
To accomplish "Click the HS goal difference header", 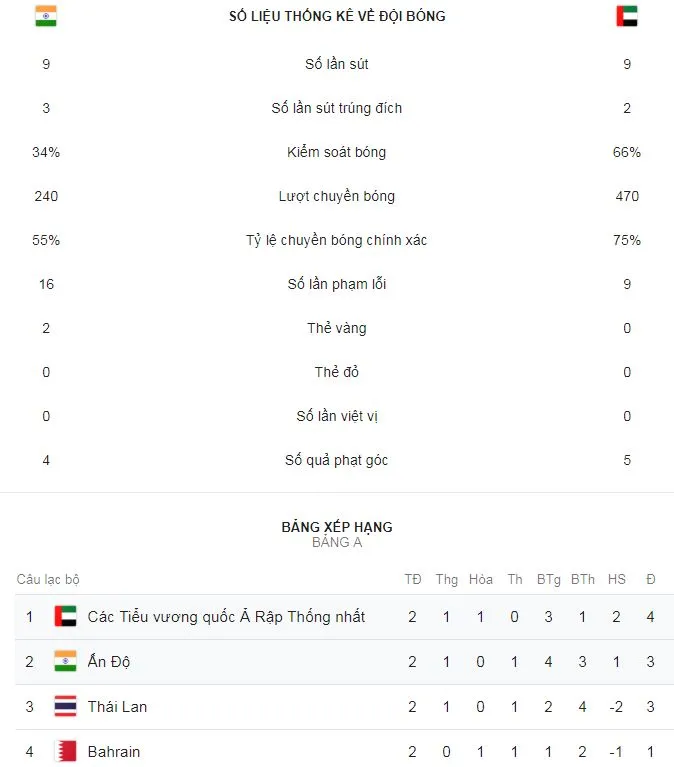I will click(x=617, y=579).
